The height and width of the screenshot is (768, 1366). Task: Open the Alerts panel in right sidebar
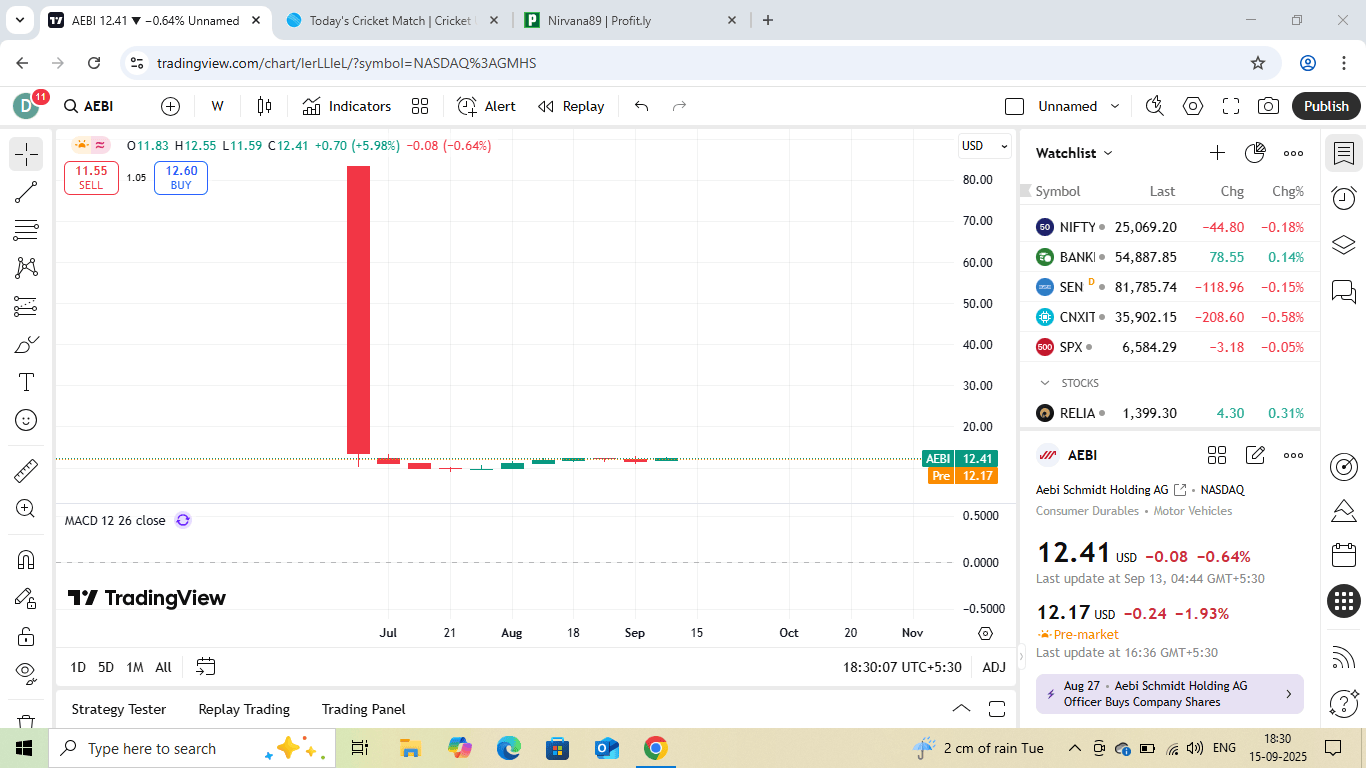click(1344, 198)
